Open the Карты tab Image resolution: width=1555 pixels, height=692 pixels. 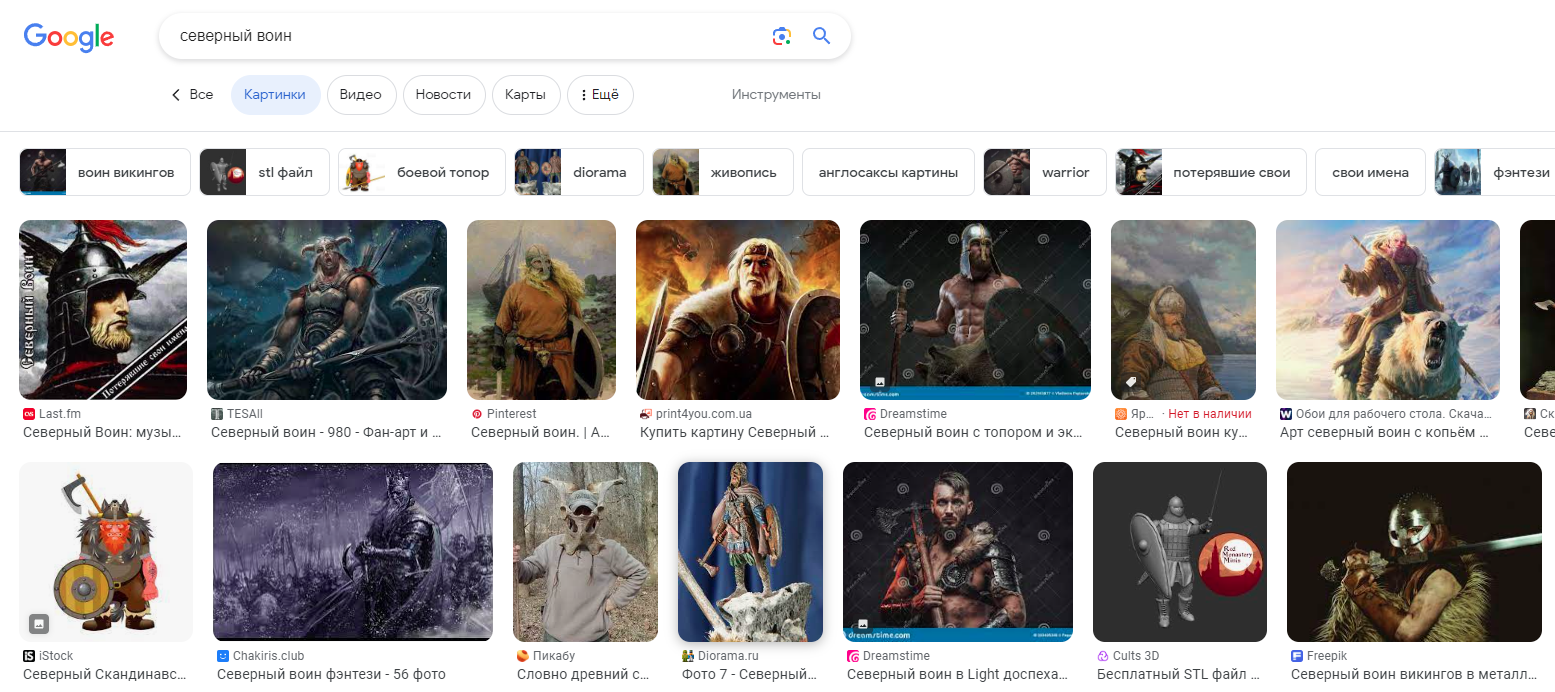[525, 95]
